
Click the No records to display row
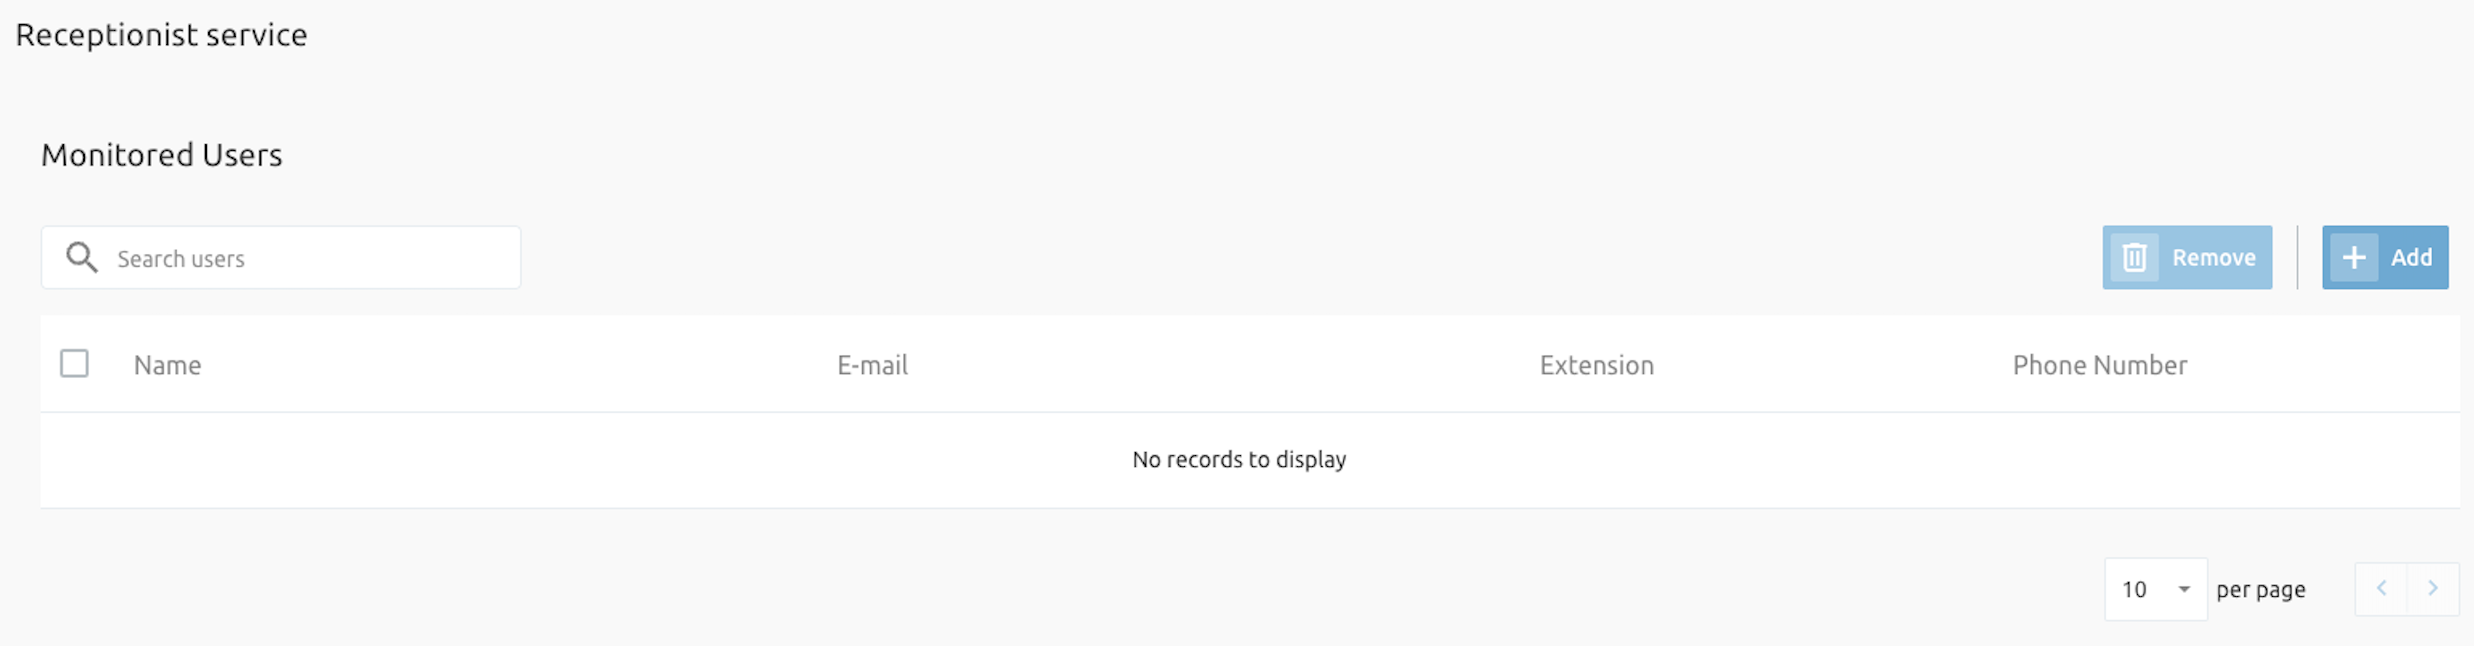point(1249,460)
